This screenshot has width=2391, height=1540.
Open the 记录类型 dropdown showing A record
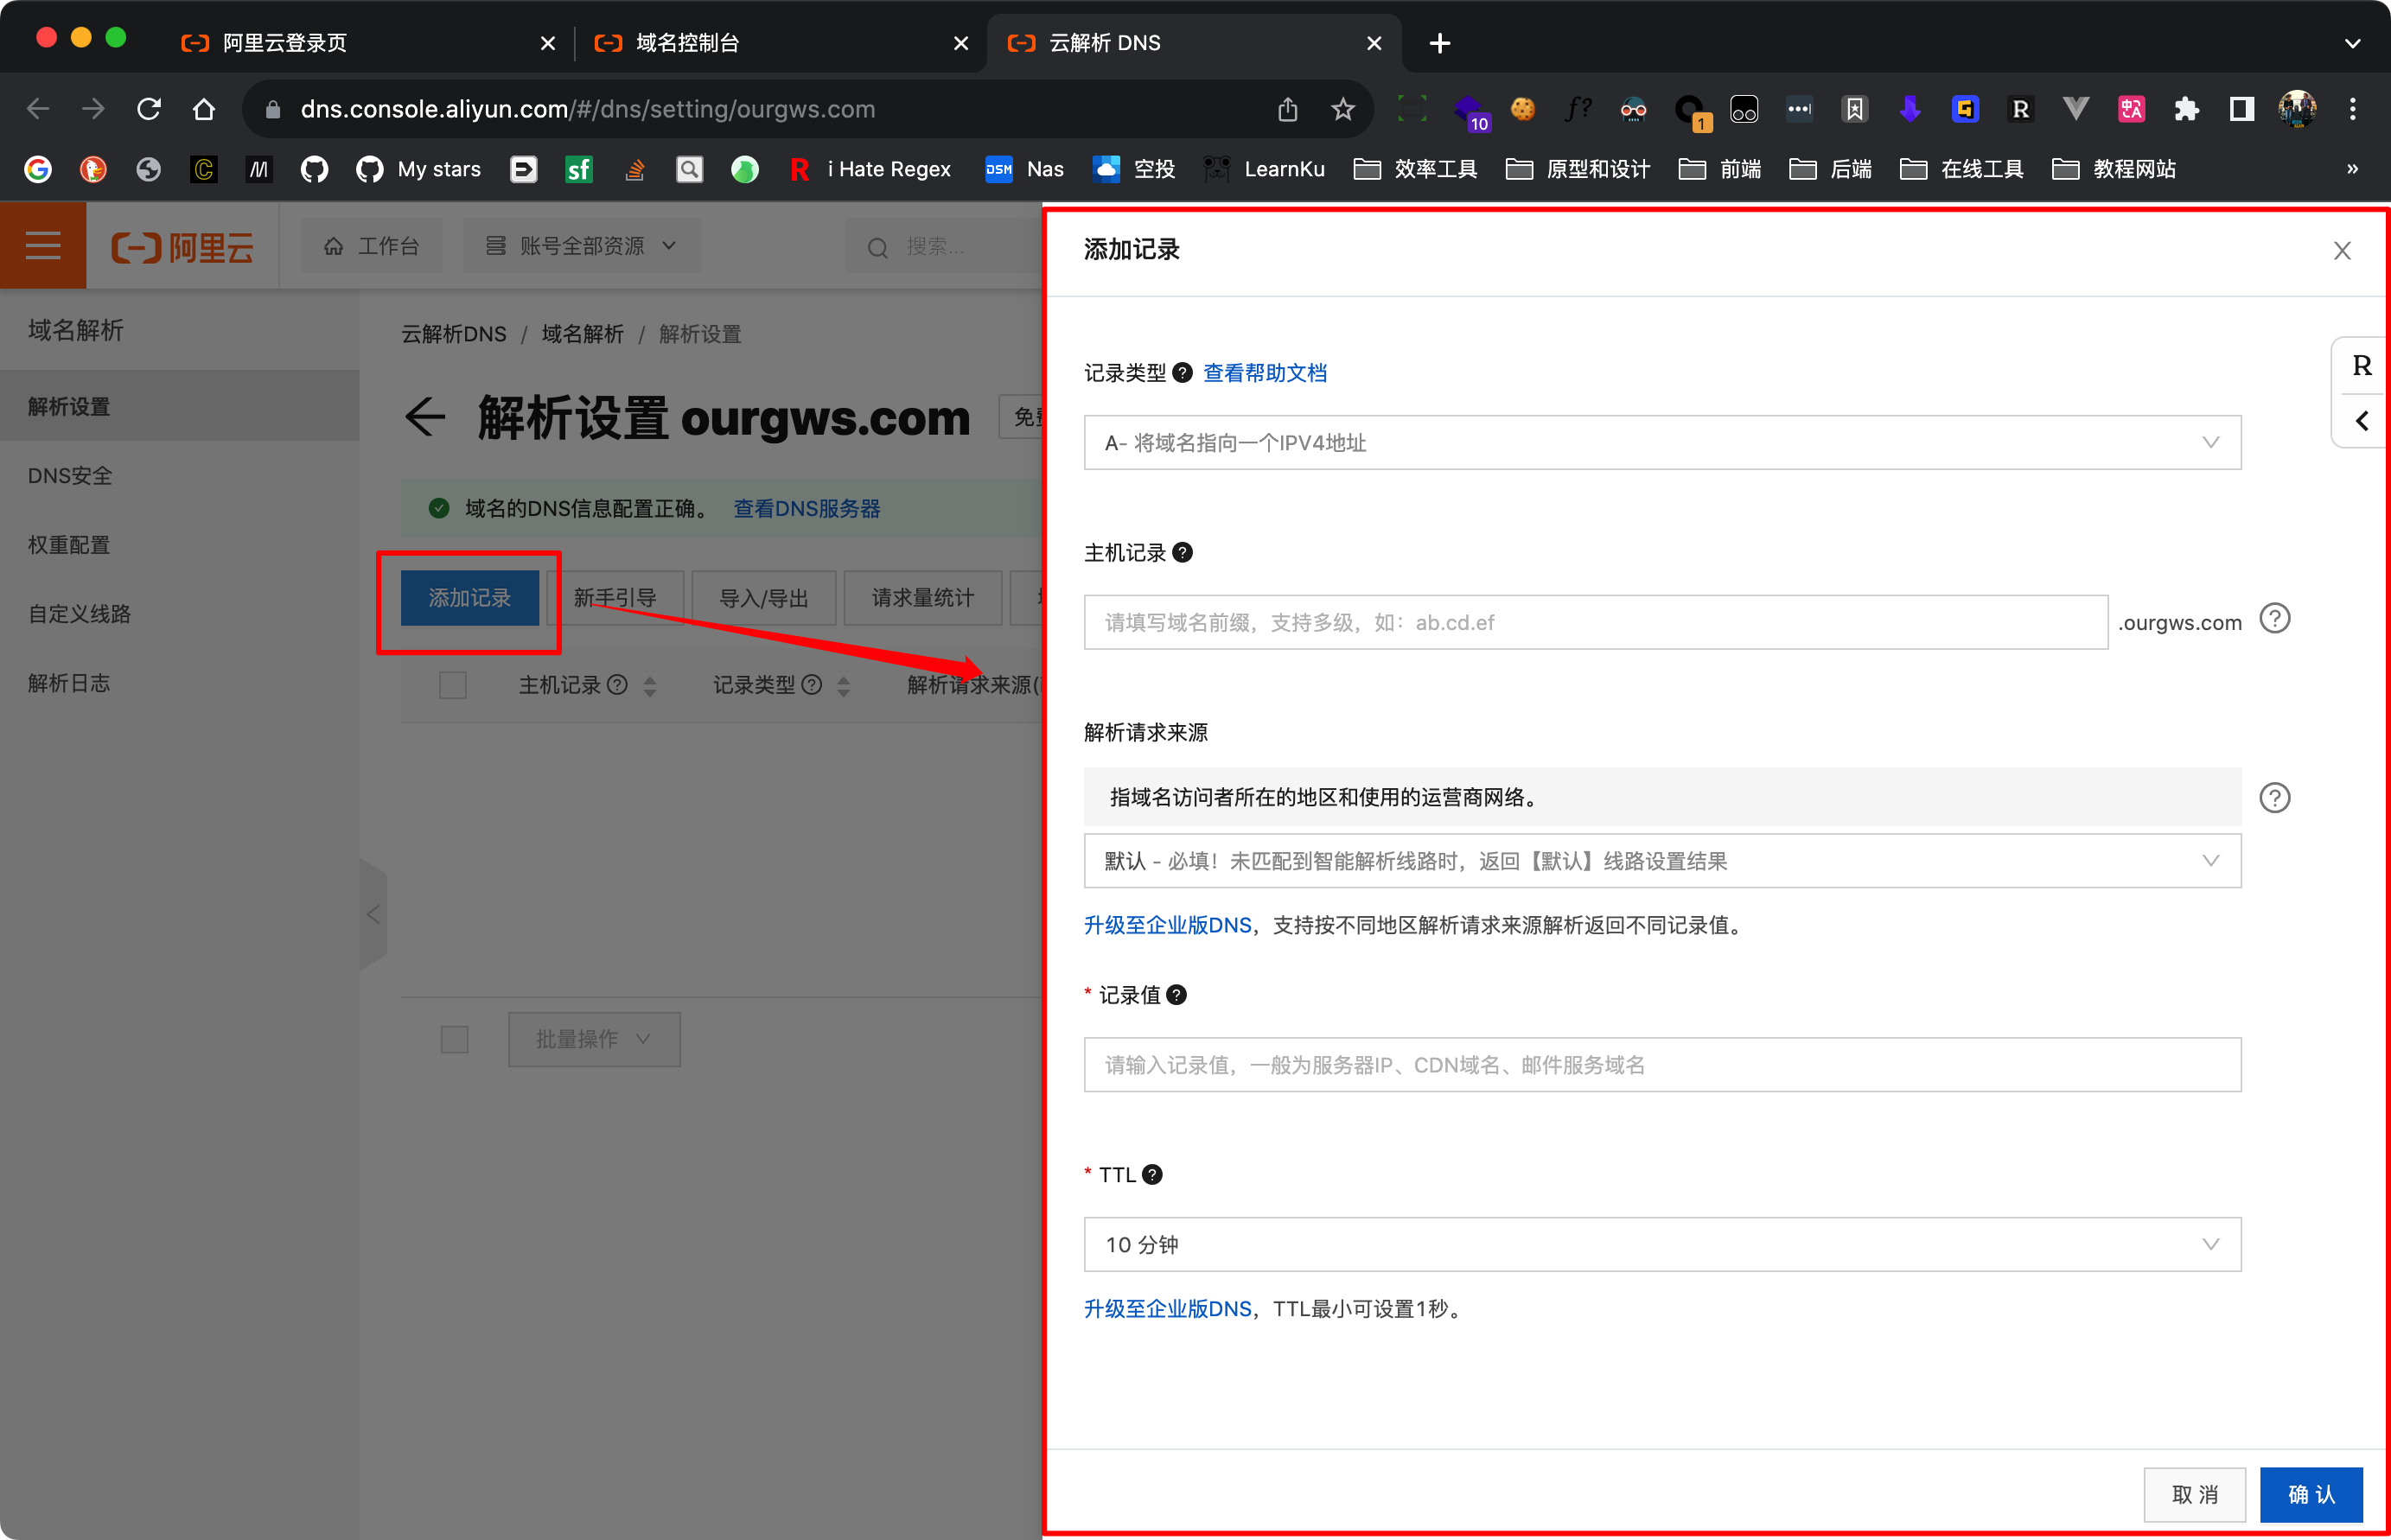pos(1661,443)
